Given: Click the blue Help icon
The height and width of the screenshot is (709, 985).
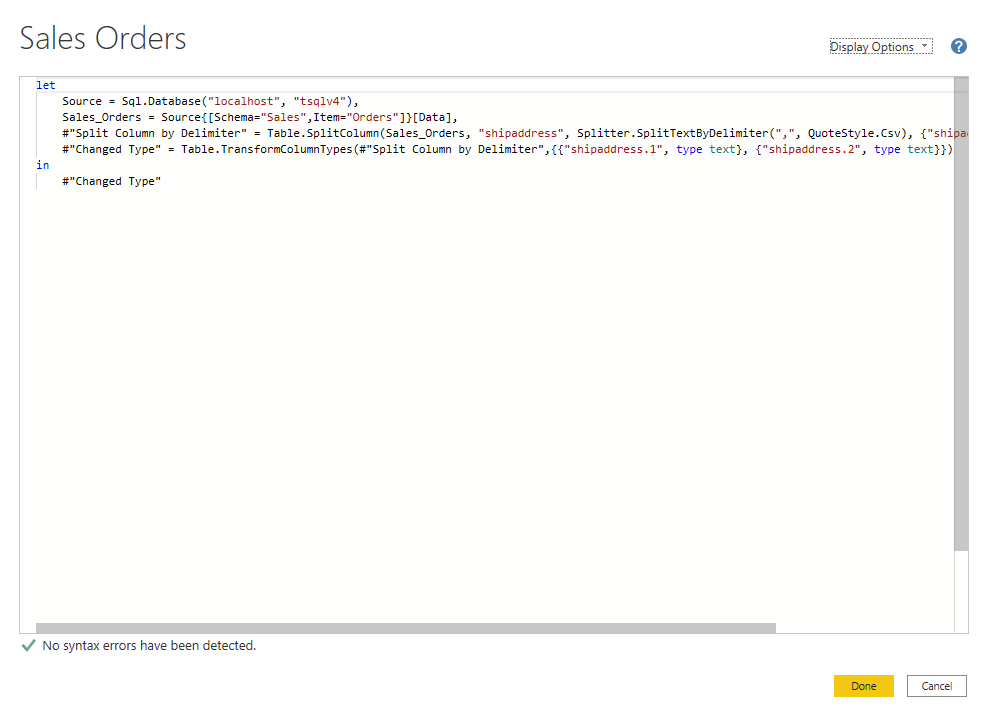Looking at the screenshot, I should point(958,46).
